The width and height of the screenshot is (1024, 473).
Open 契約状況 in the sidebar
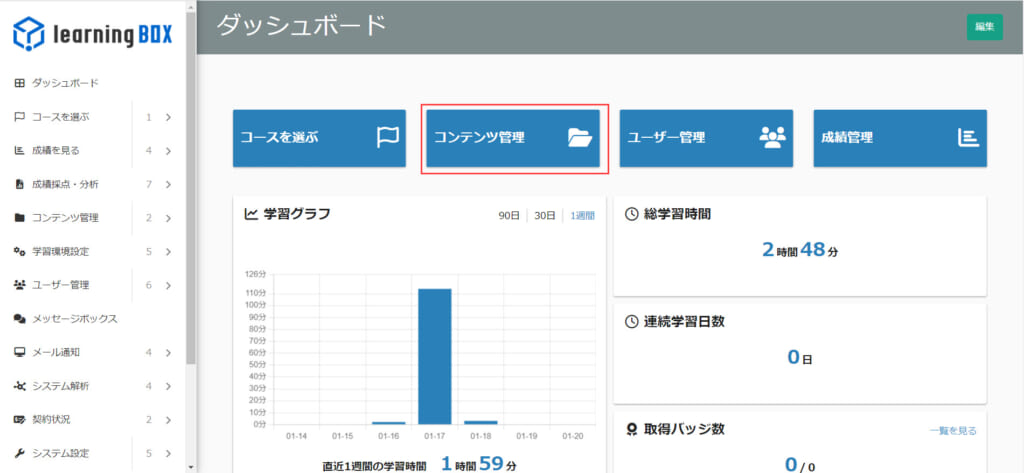(x=51, y=419)
